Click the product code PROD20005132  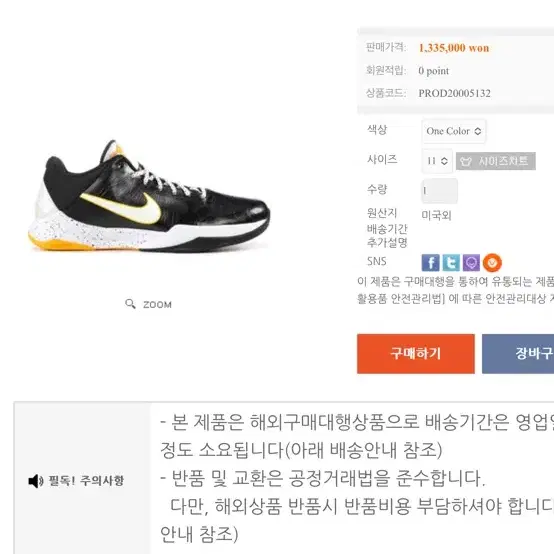coord(454,93)
